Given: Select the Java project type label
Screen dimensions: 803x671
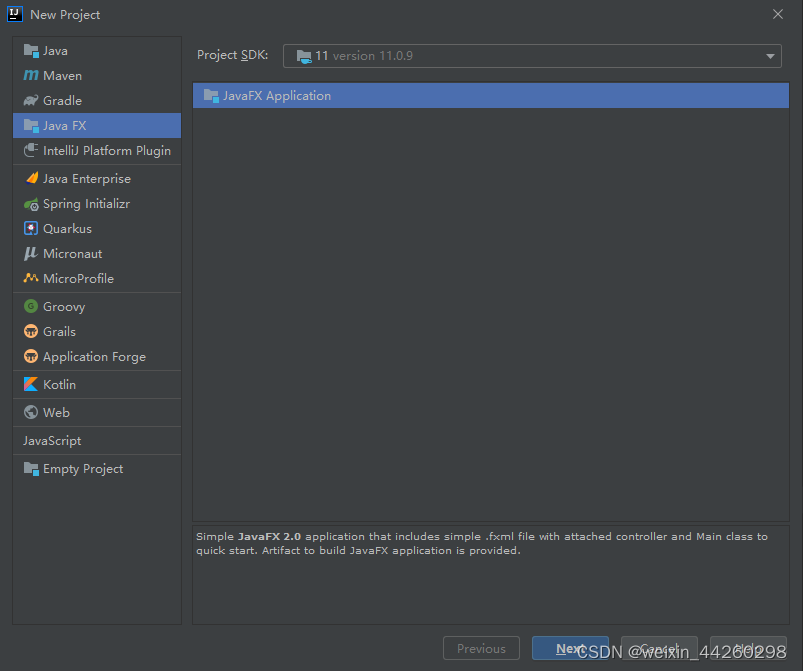Looking at the screenshot, I should pyautogui.click(x=55, y=51).
